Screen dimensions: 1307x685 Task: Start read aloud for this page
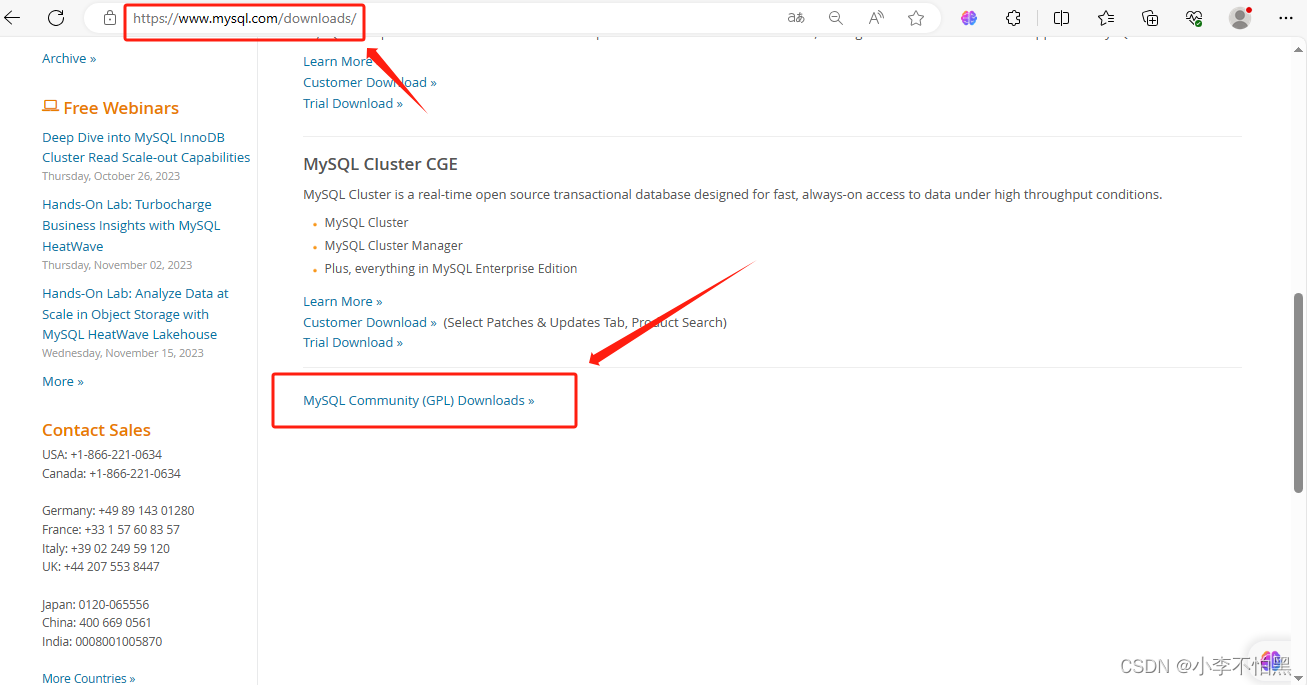pos(875,17)
